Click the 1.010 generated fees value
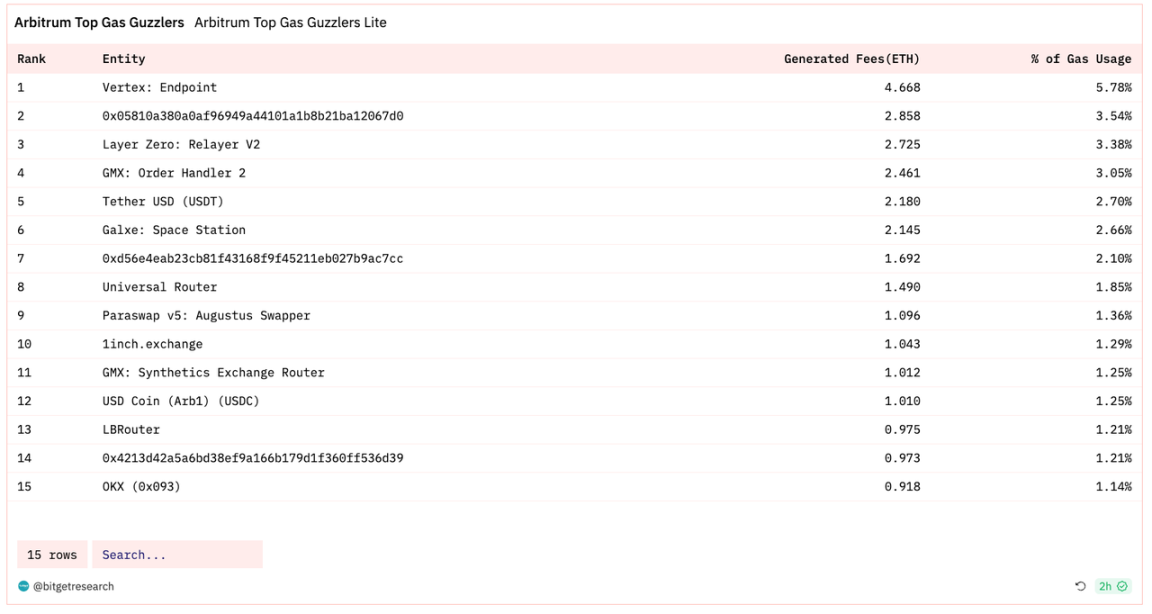The width and height of the screenshot is (1152, 614). click(x=902, y=401)
